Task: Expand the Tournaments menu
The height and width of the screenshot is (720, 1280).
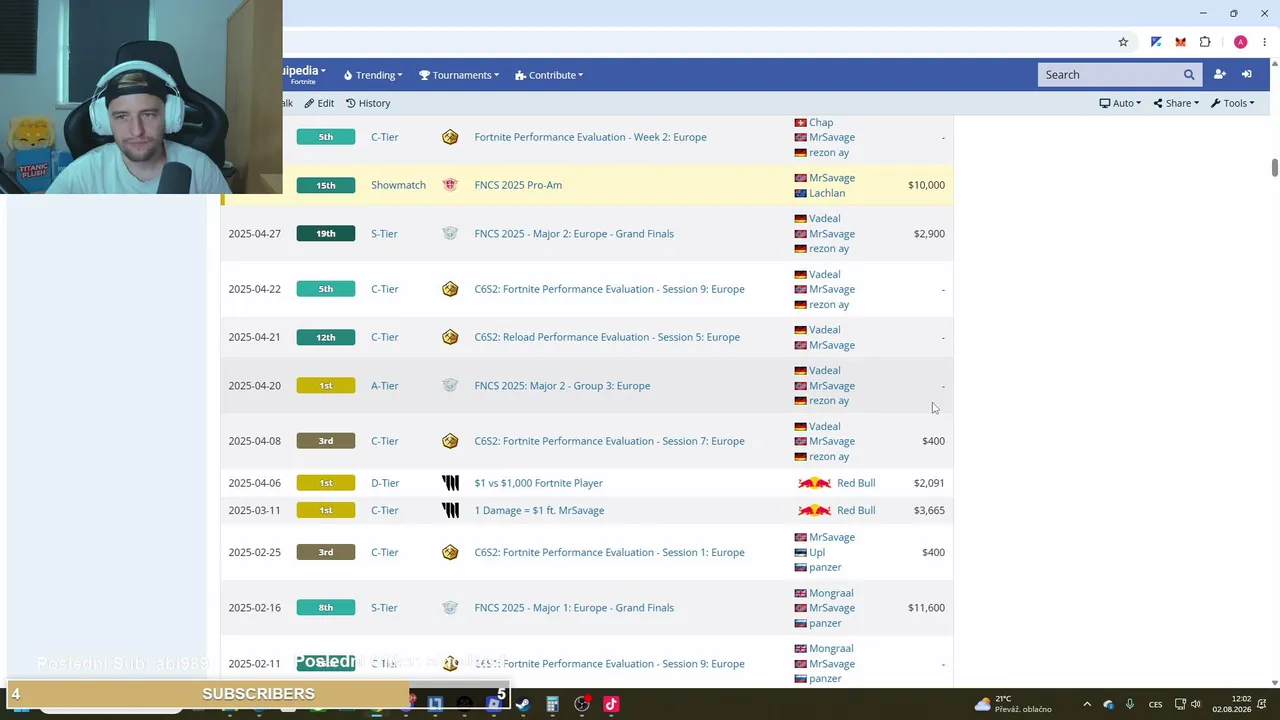Action: pyautogui.click(x=459, y=75)
